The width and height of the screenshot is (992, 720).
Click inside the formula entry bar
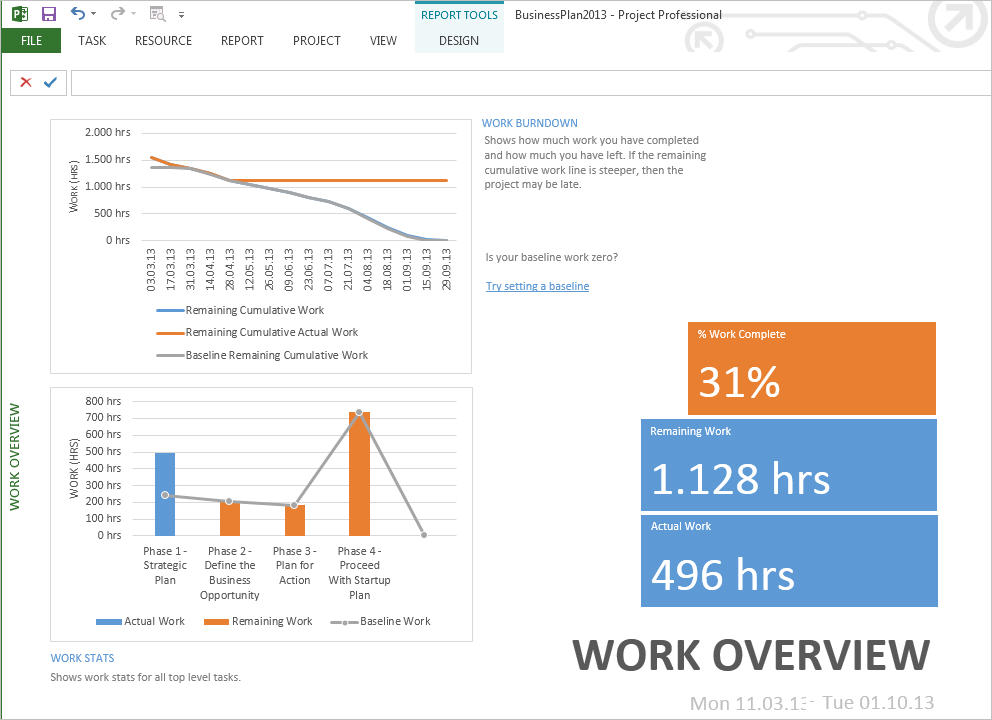[x=530, y=83]
